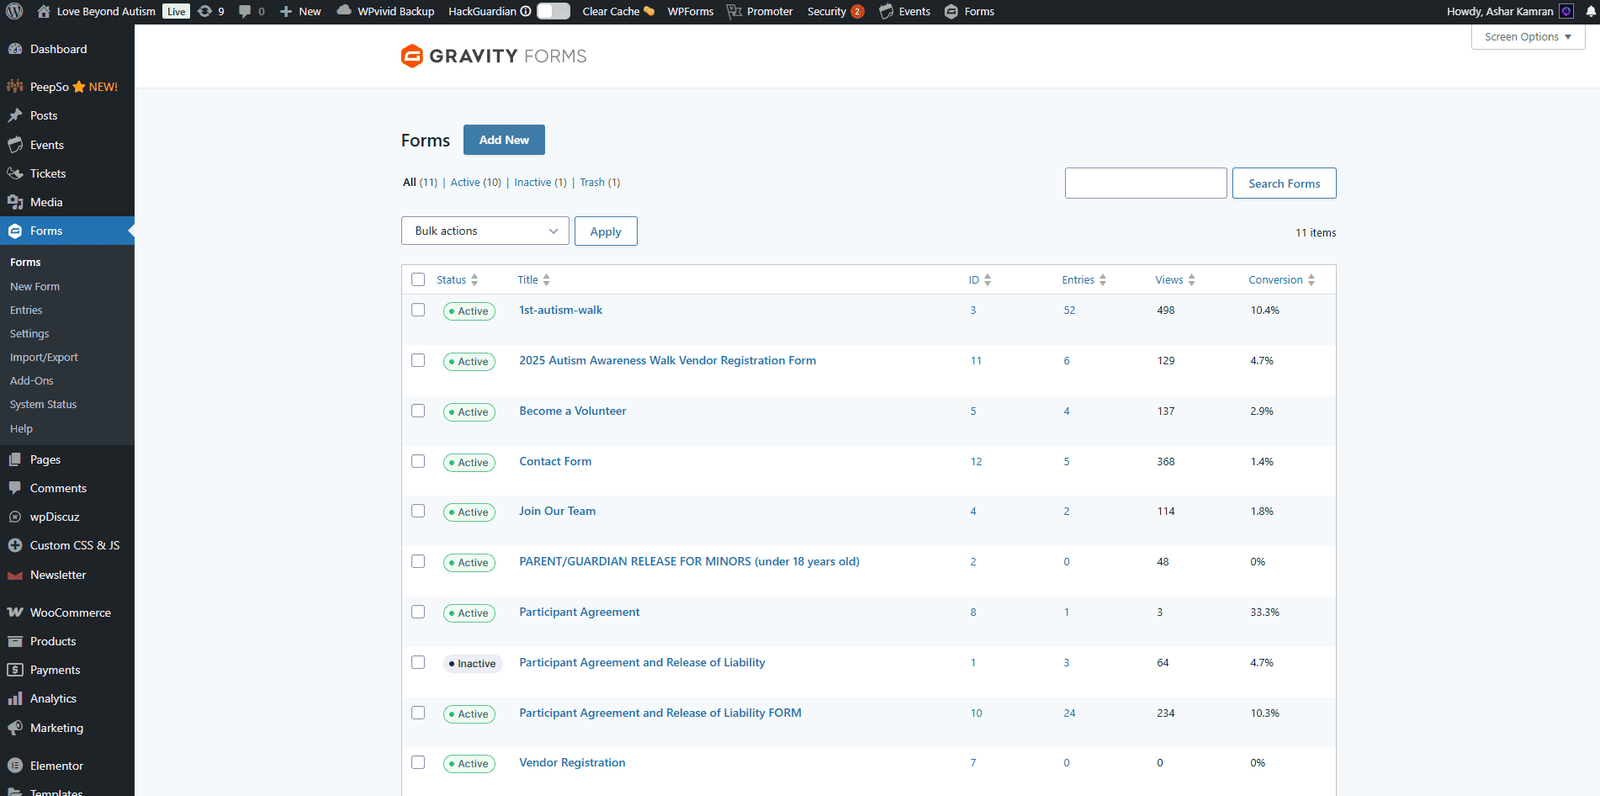The image size is (1600, 796).
Task: Click the Events ticket icon in admin bar
Action: (x=886, y=11)
